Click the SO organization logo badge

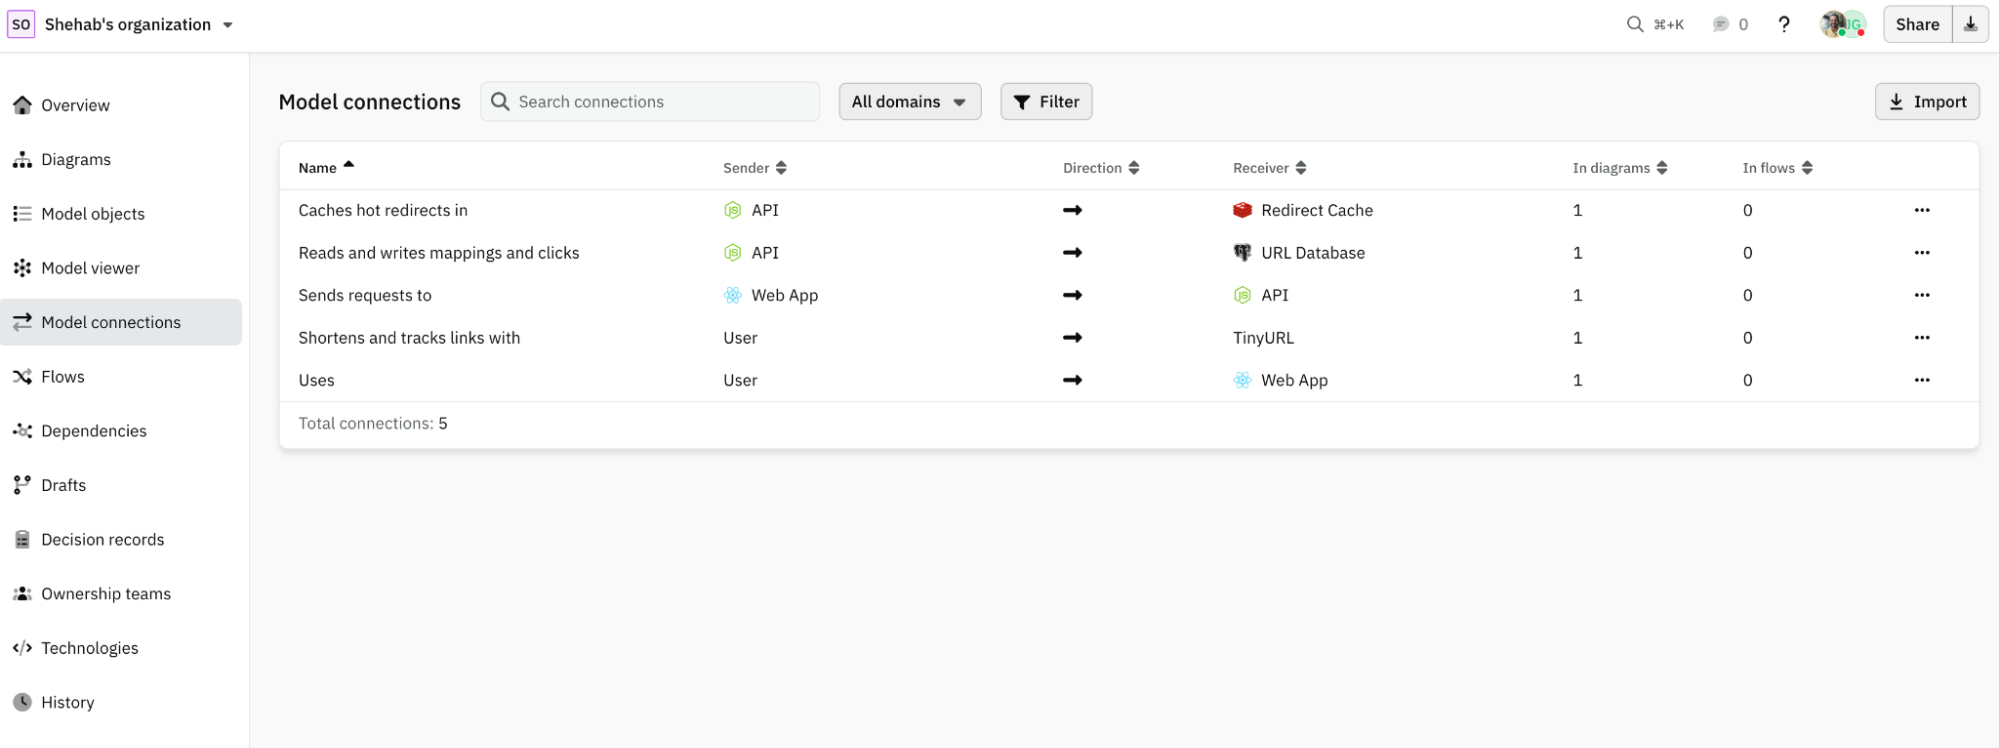pos(21,24)
